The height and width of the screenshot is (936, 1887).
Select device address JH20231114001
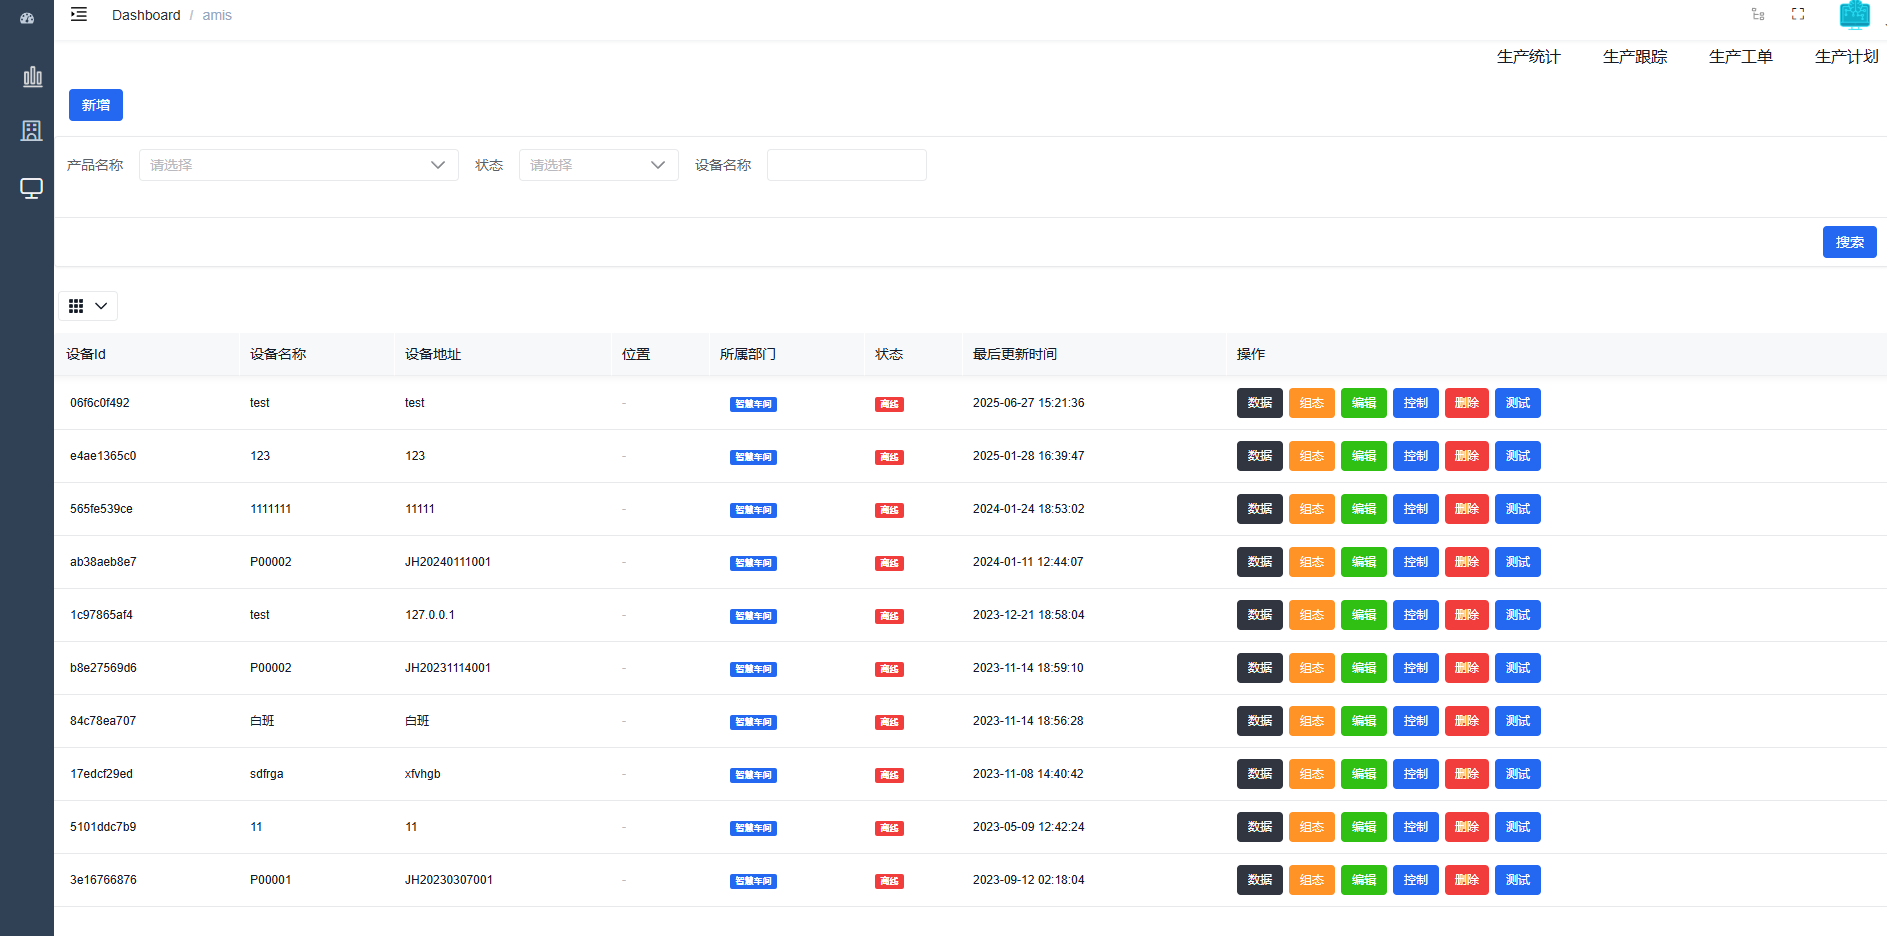tap(448, 668)
